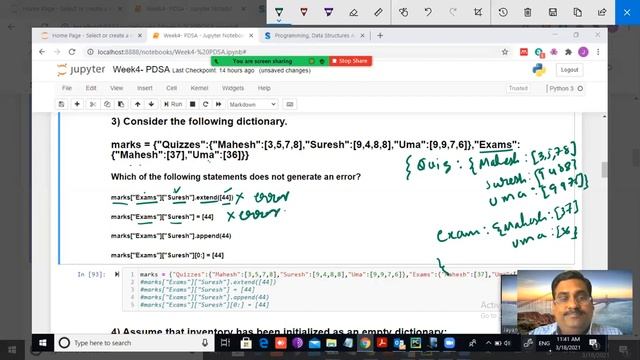Reload the notebook page
This screenshot has width=640, height=360.
click(72, 52)
